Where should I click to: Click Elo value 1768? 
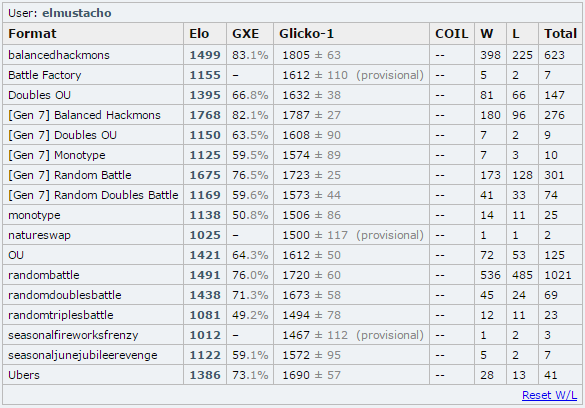[x=205, y=115]
